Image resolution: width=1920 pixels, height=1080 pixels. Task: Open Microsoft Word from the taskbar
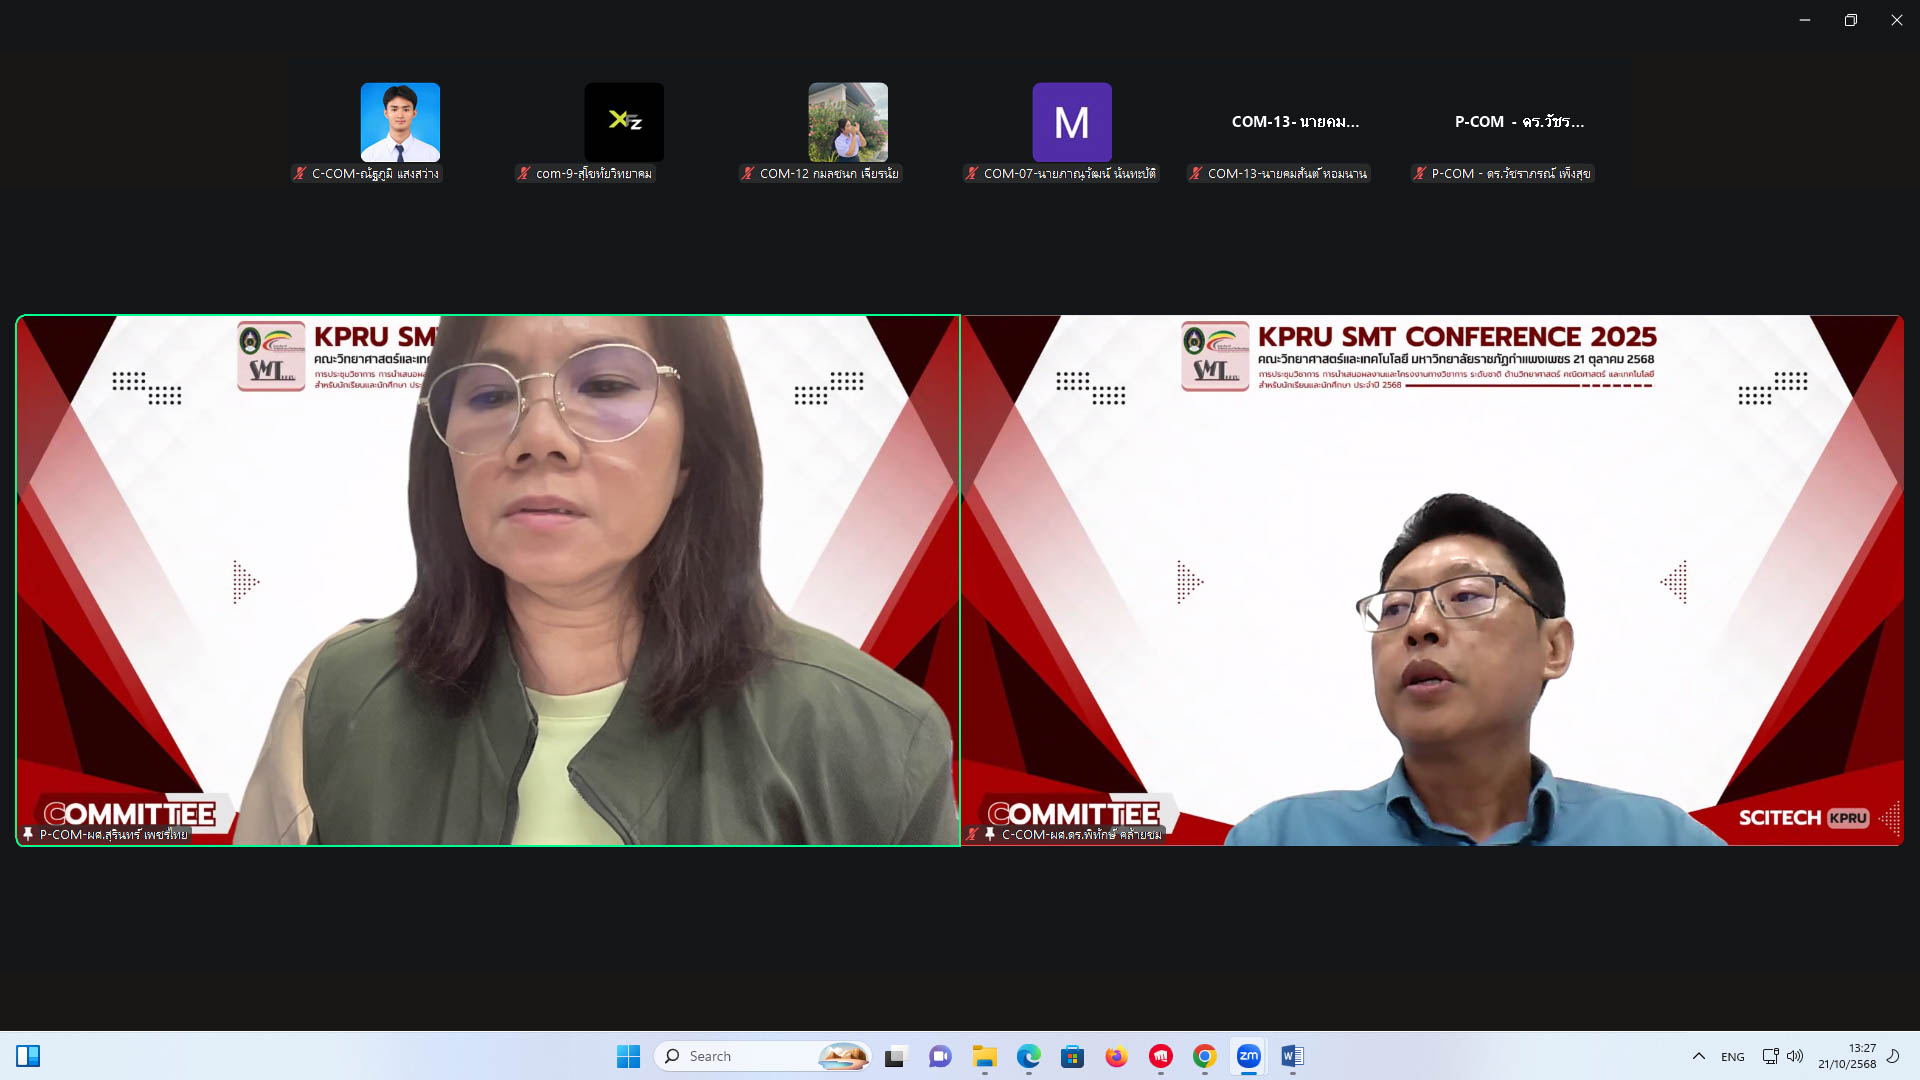(x=1292, y=1056)
